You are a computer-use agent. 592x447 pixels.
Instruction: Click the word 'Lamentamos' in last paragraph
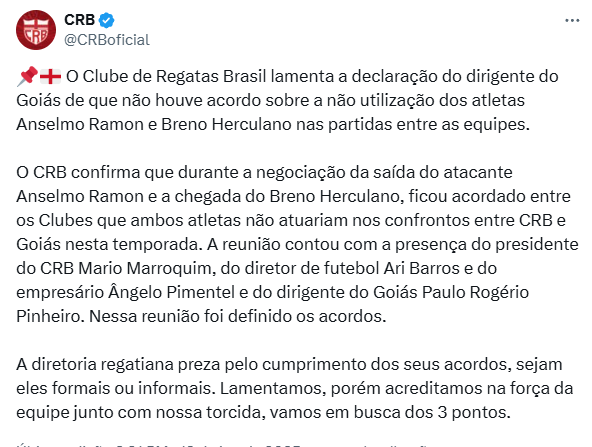[x=272, y=388]
